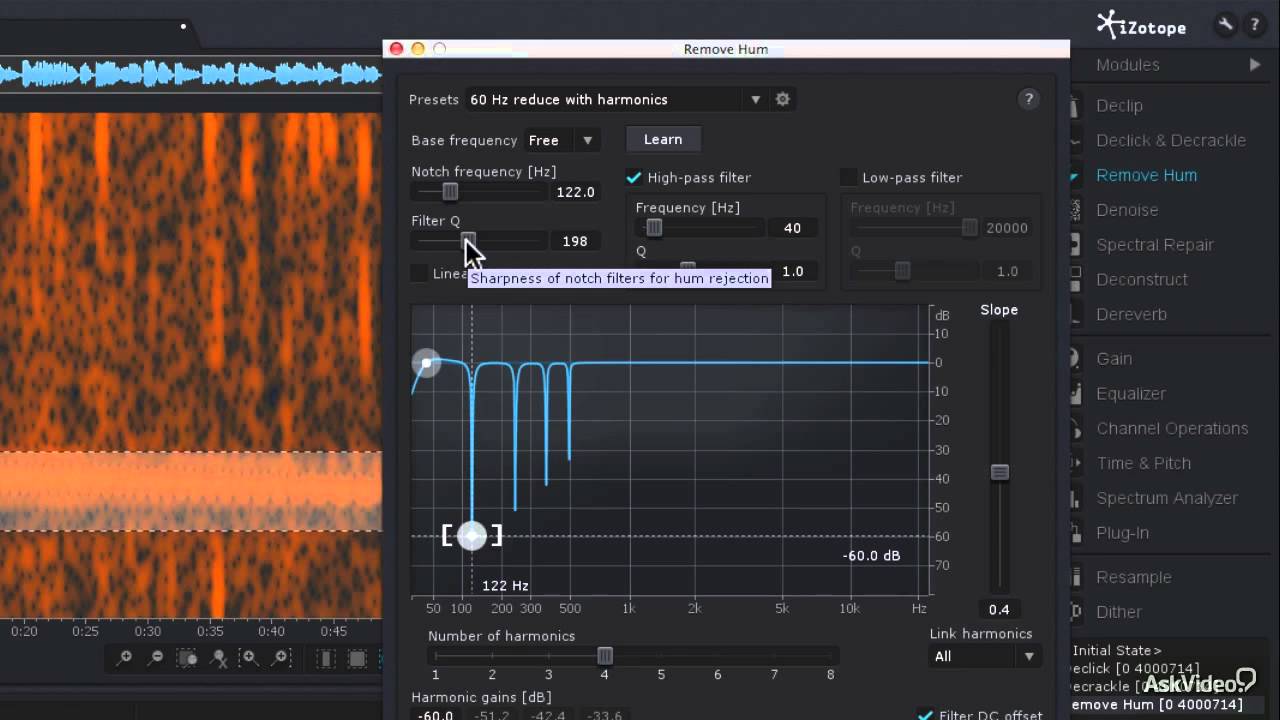
Task: Click the Dither module icon
Action: tap(1076, 612)
